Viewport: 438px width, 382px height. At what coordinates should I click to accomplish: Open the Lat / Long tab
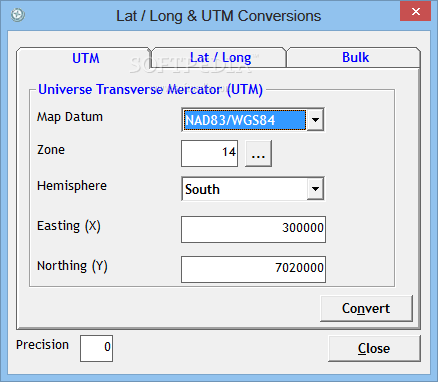click(x=220, y=57)
